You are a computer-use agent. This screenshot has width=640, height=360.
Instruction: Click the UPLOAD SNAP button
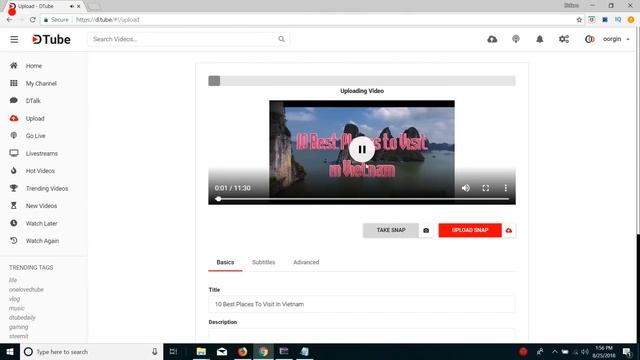click(470, 230)
